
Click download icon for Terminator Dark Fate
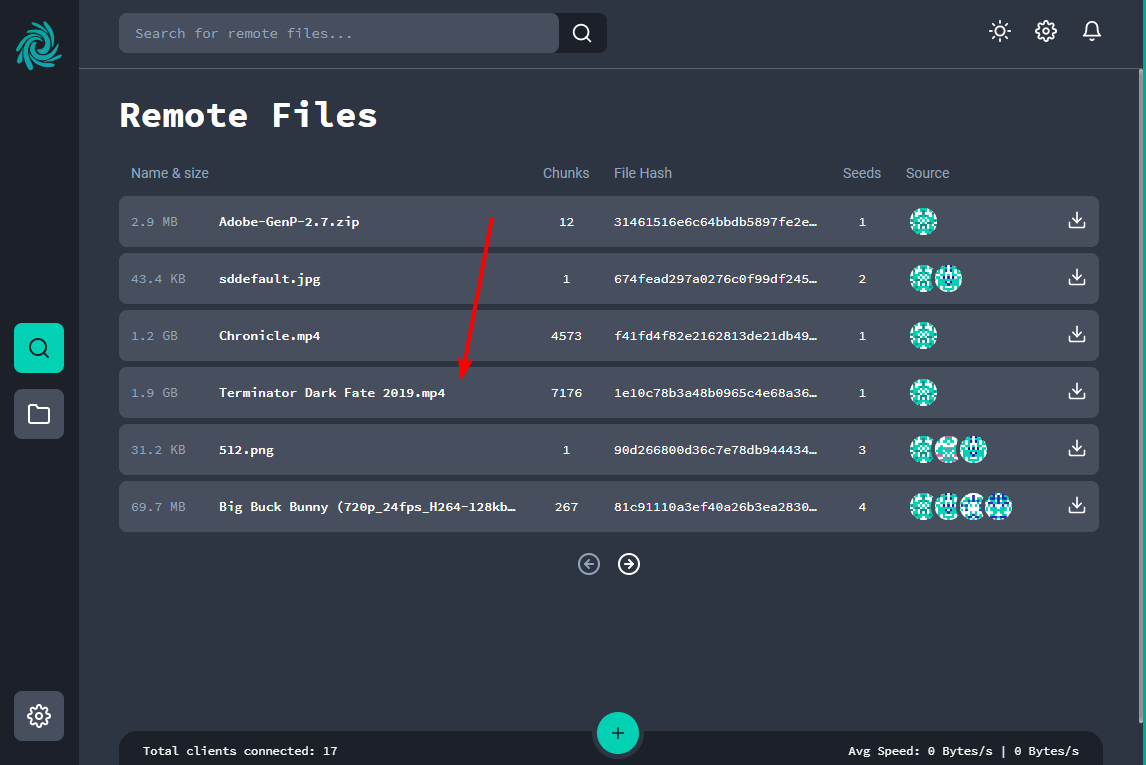click(1076, 392)
